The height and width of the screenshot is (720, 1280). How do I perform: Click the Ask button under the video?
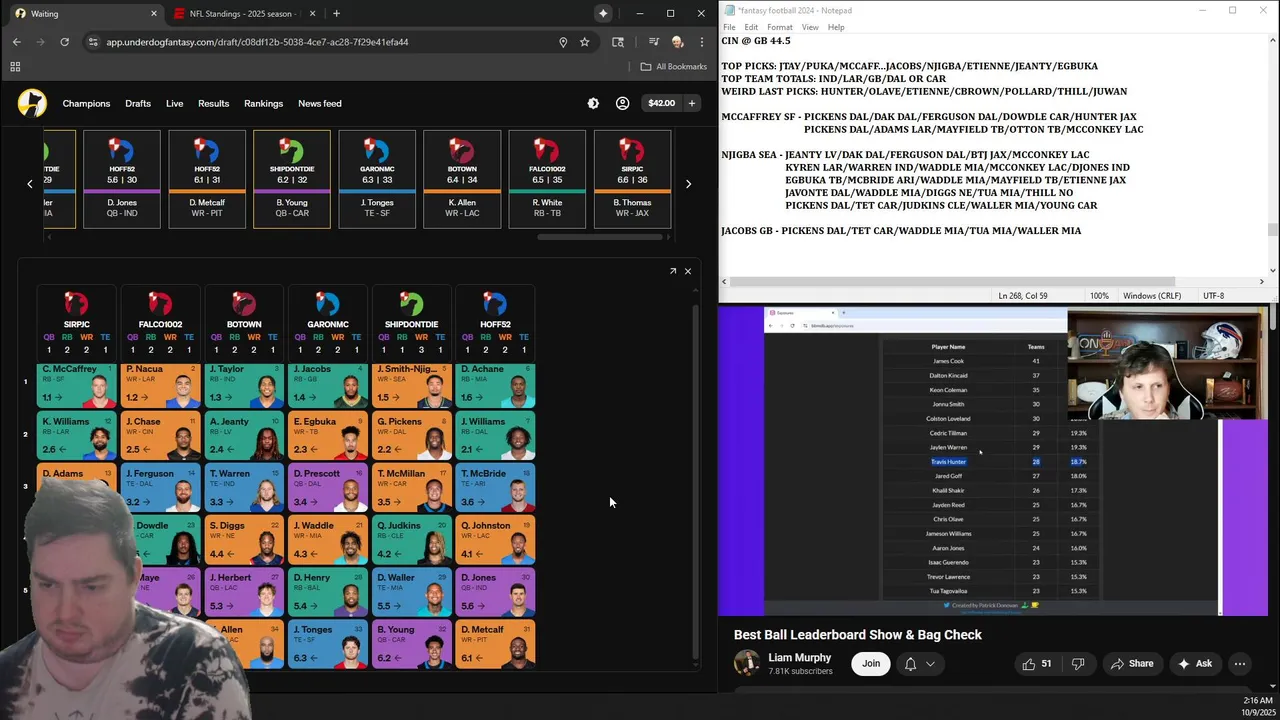(x=1195, y=664)
